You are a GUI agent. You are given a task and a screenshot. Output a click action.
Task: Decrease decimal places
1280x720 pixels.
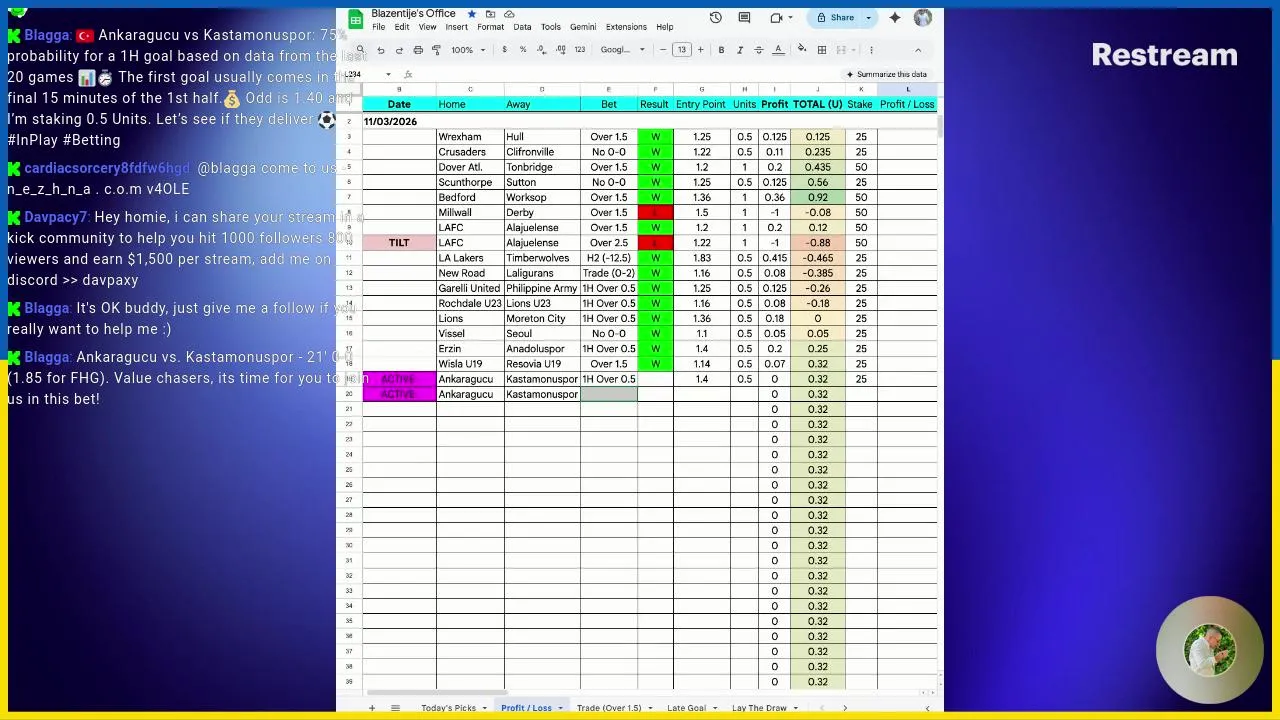coord(541,49)
